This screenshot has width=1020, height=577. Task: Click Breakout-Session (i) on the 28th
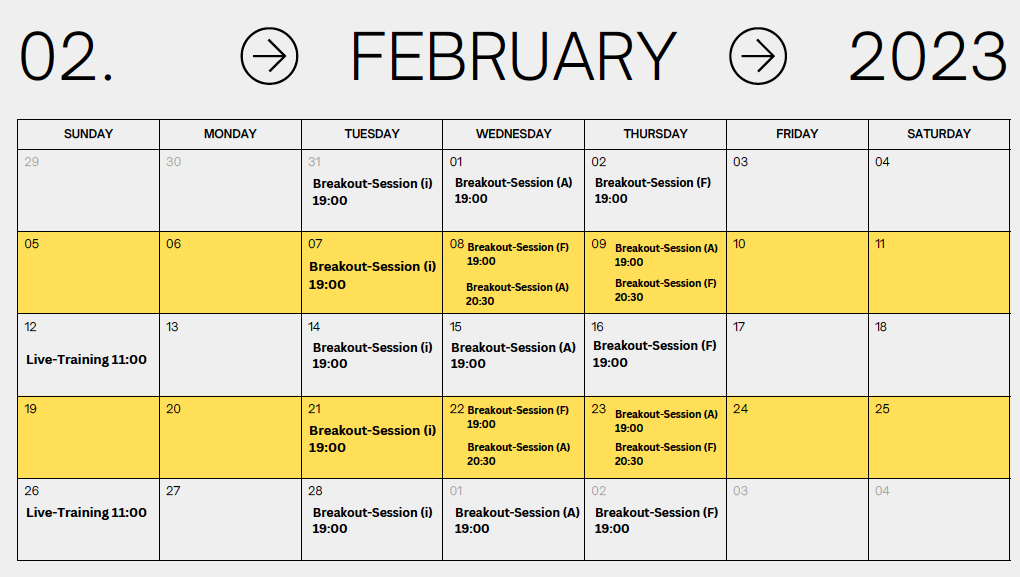click(372, 520)
